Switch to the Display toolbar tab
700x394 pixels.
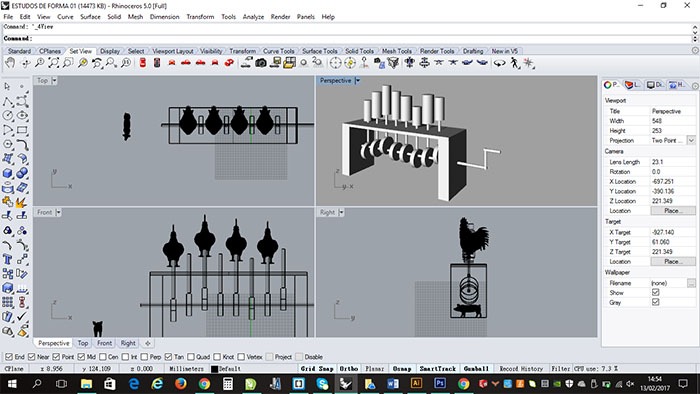pyautogui.click(x=110, y=51)
